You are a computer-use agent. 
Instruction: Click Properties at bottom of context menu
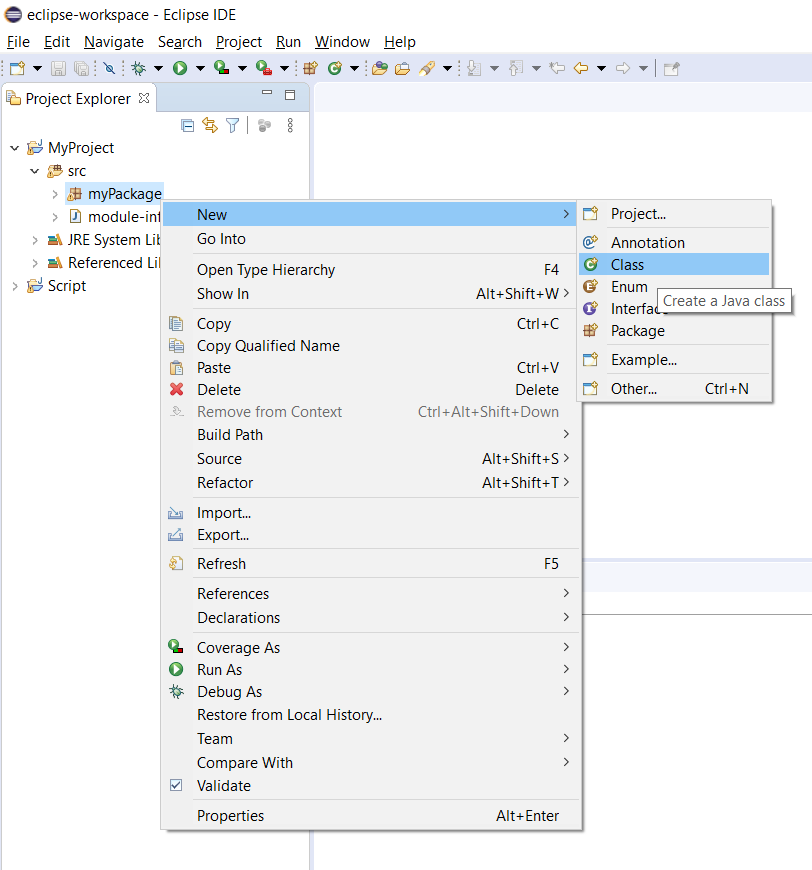(x=230, y=816)
